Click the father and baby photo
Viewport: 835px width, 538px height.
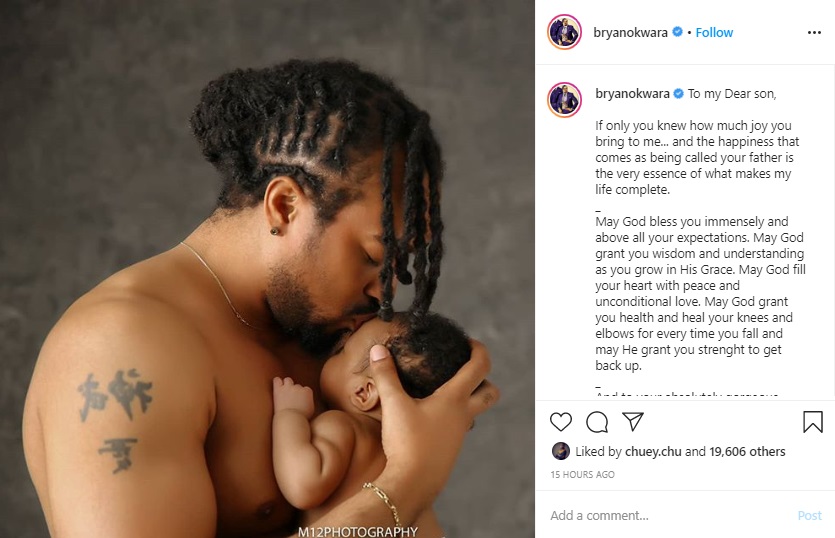(x=267, y=269)
